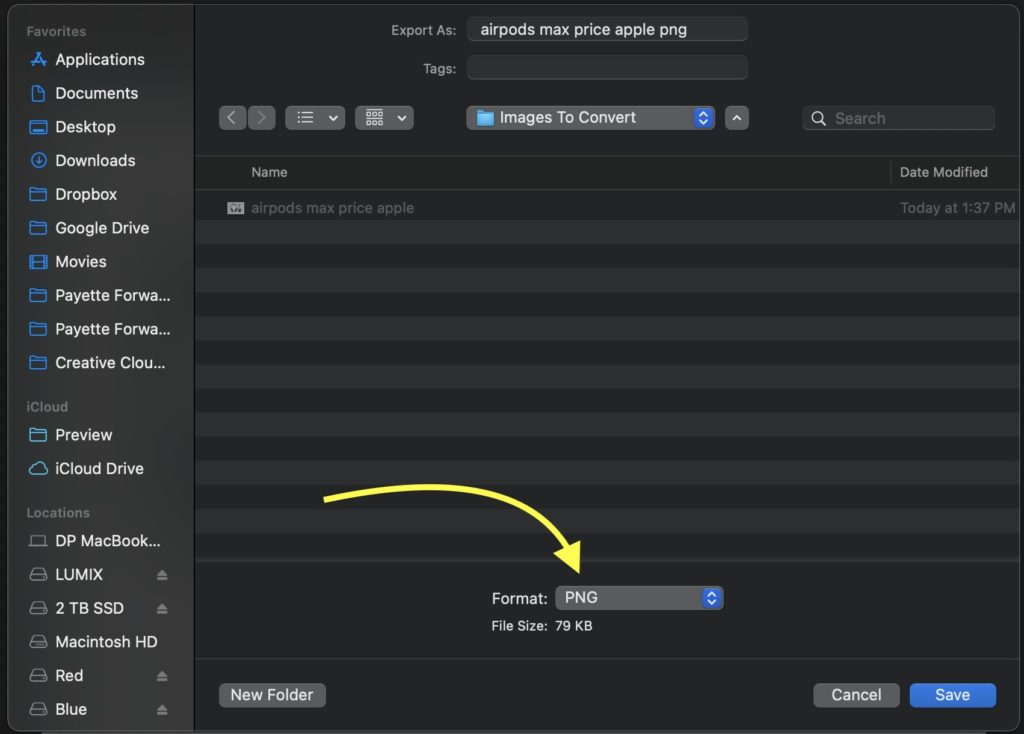Click the Documents page icon
This screenshot has width=1024, height=734.
39,93
